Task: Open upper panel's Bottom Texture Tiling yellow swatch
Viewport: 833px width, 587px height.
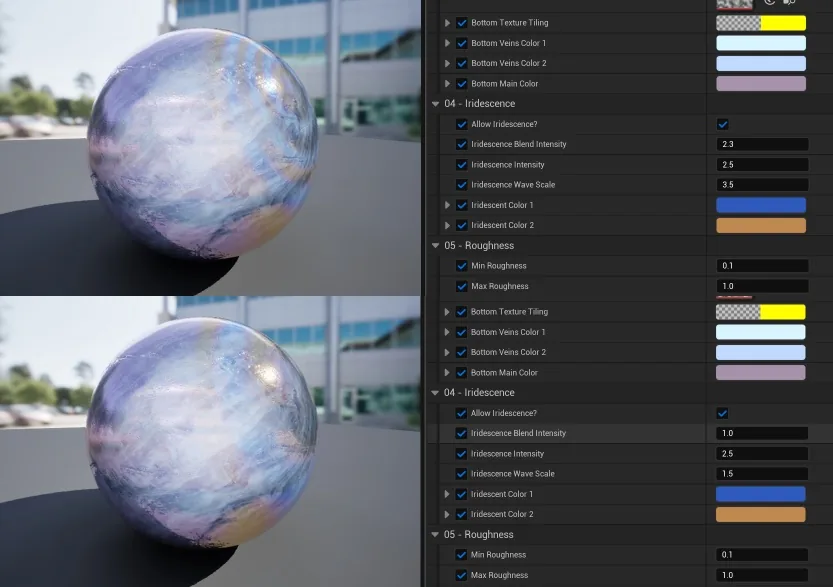Action: coord(783,23)
